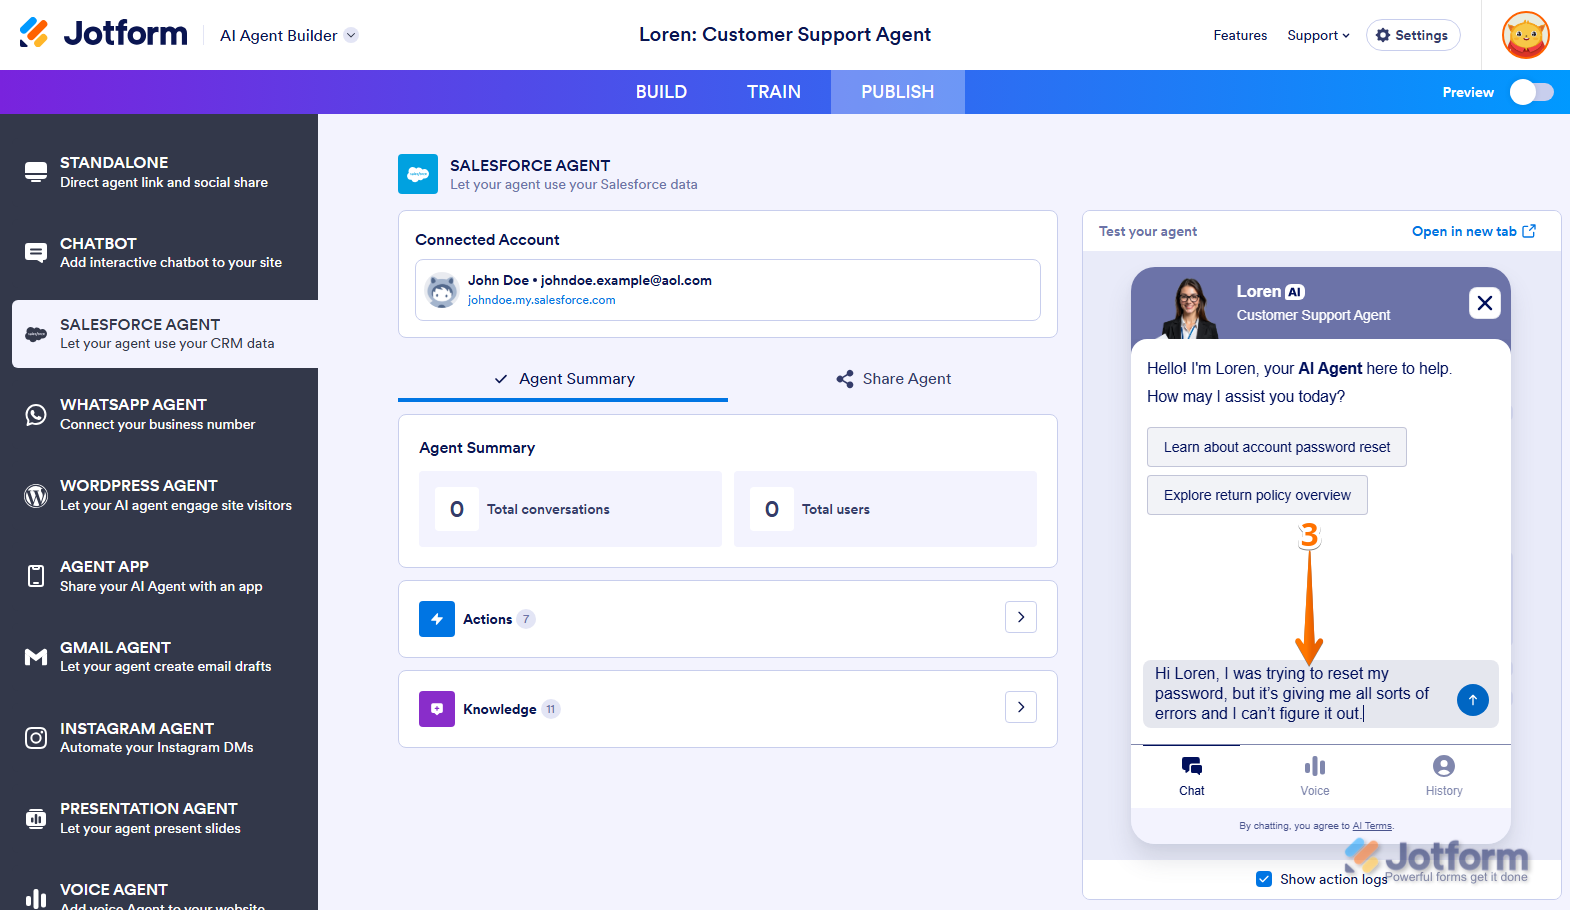Click Open in new tab link

click(1473, 231)
